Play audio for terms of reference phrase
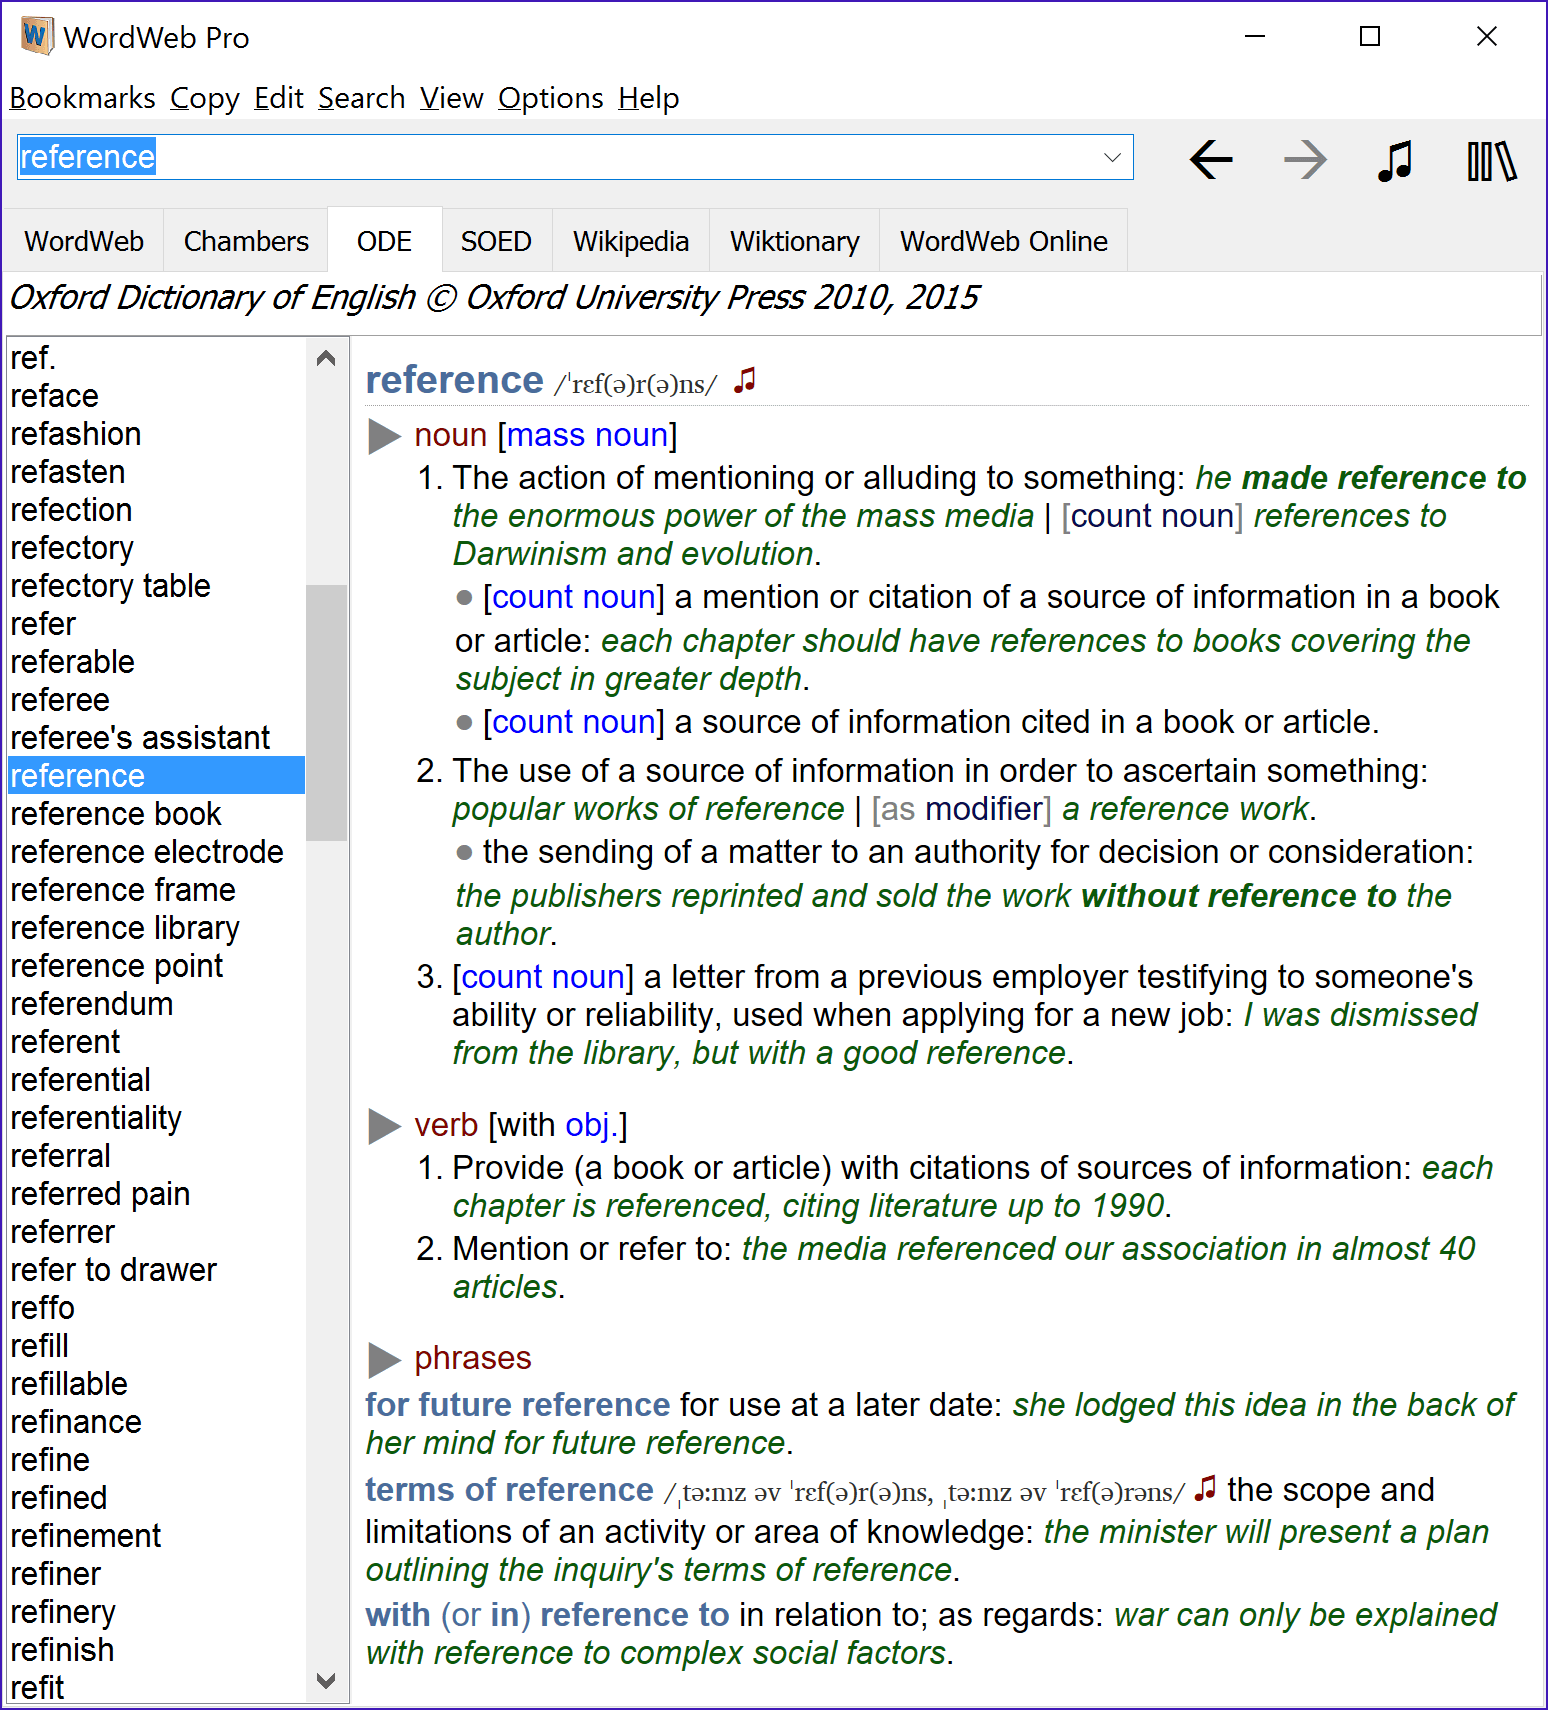The image size is (1548, 1710). (1206, 1488)
